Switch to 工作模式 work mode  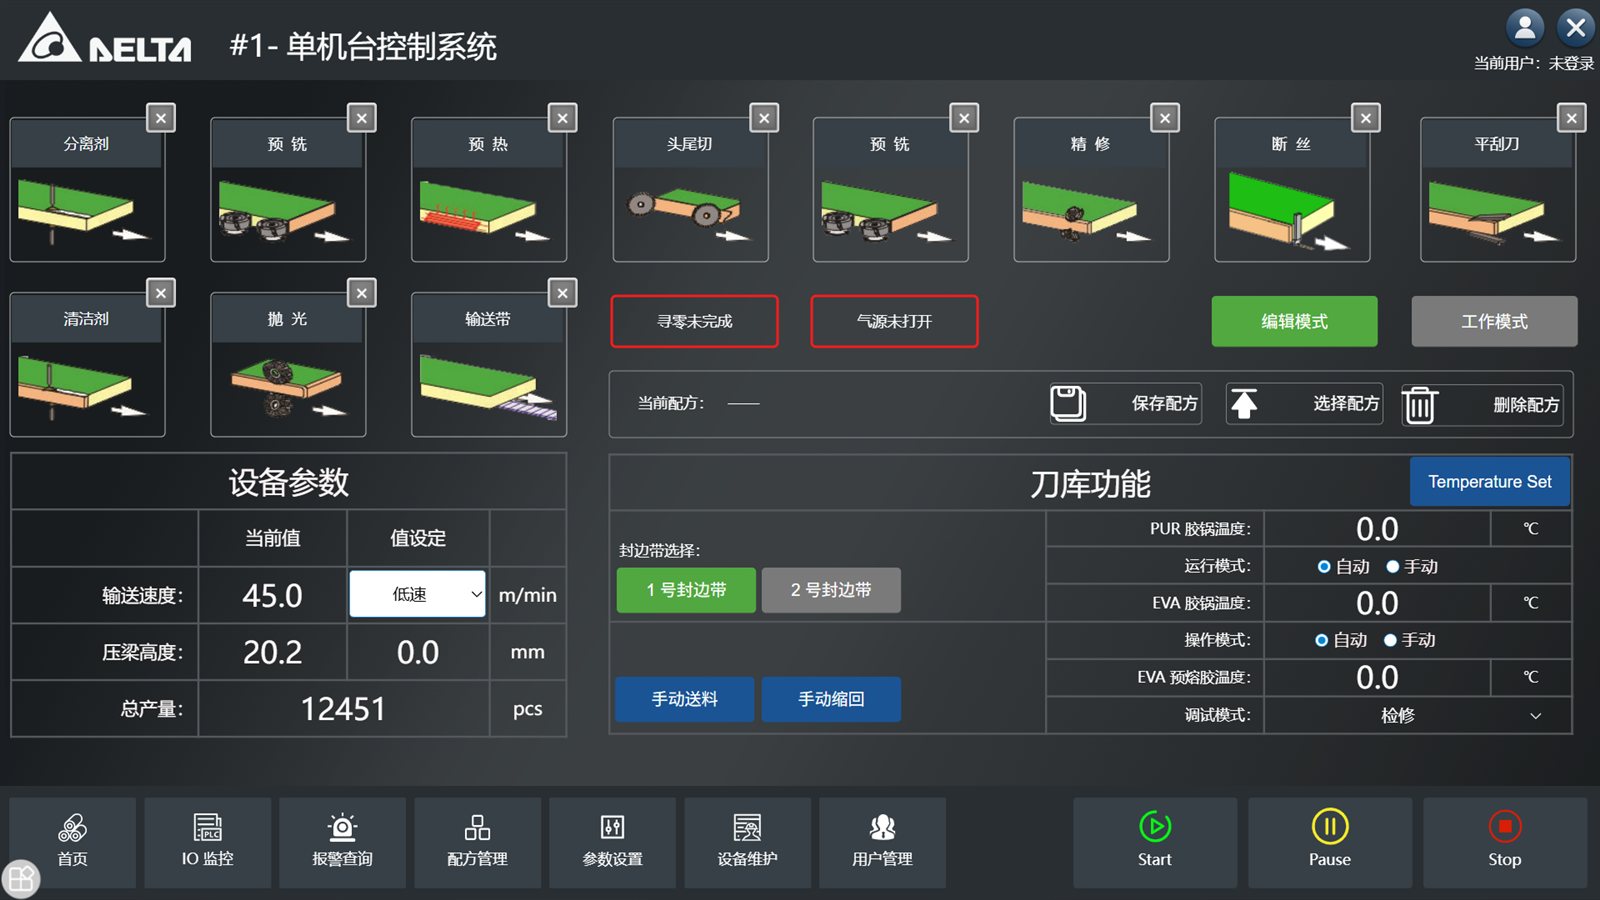[x=1494, y=321]
